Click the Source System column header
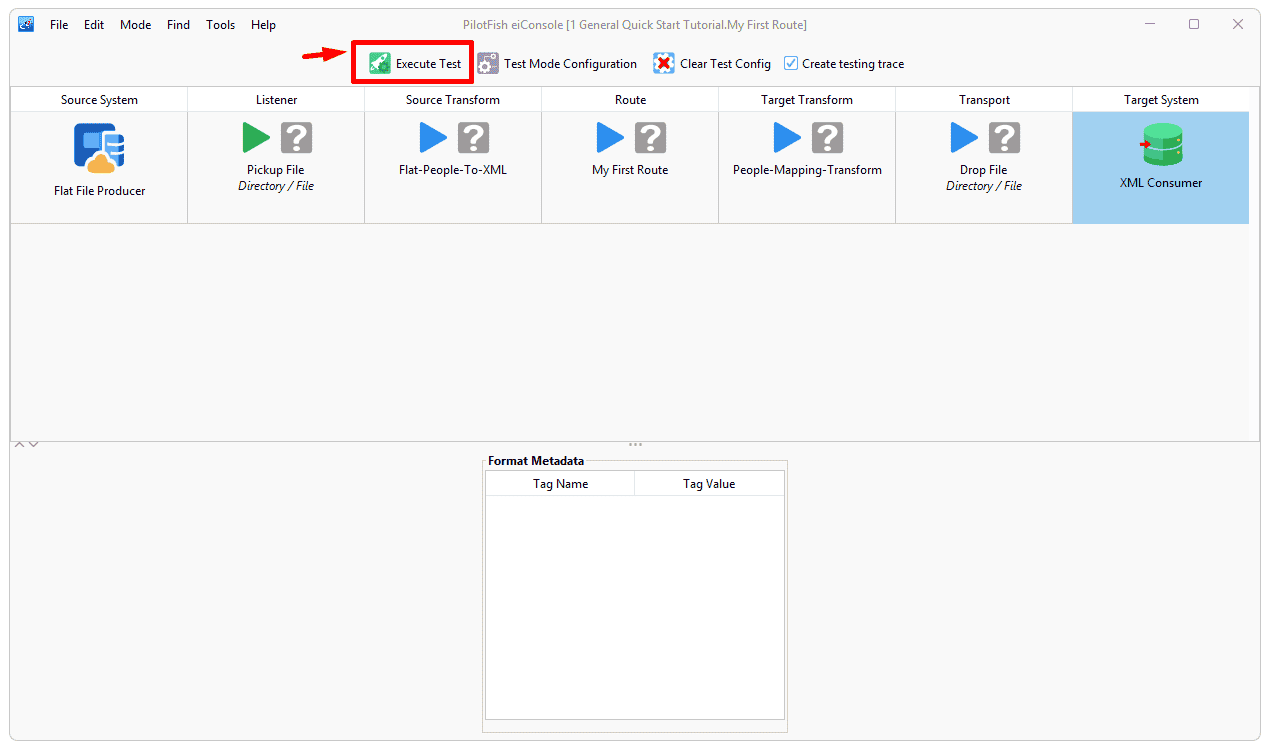Image resolution: width=1263 pixels, height=749 pixels. 99,100
